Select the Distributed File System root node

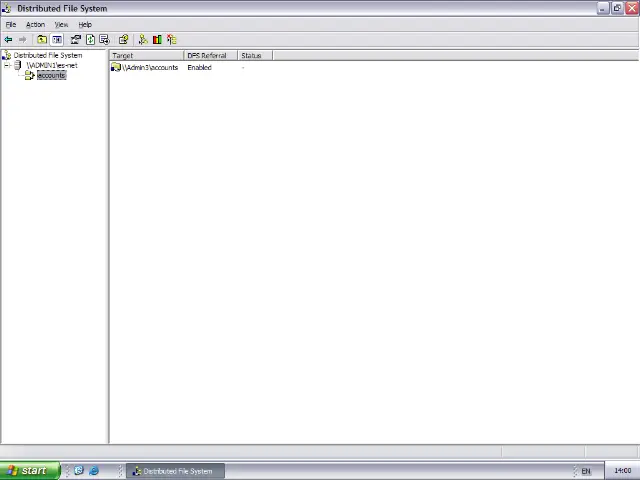[x=47, y=56]
